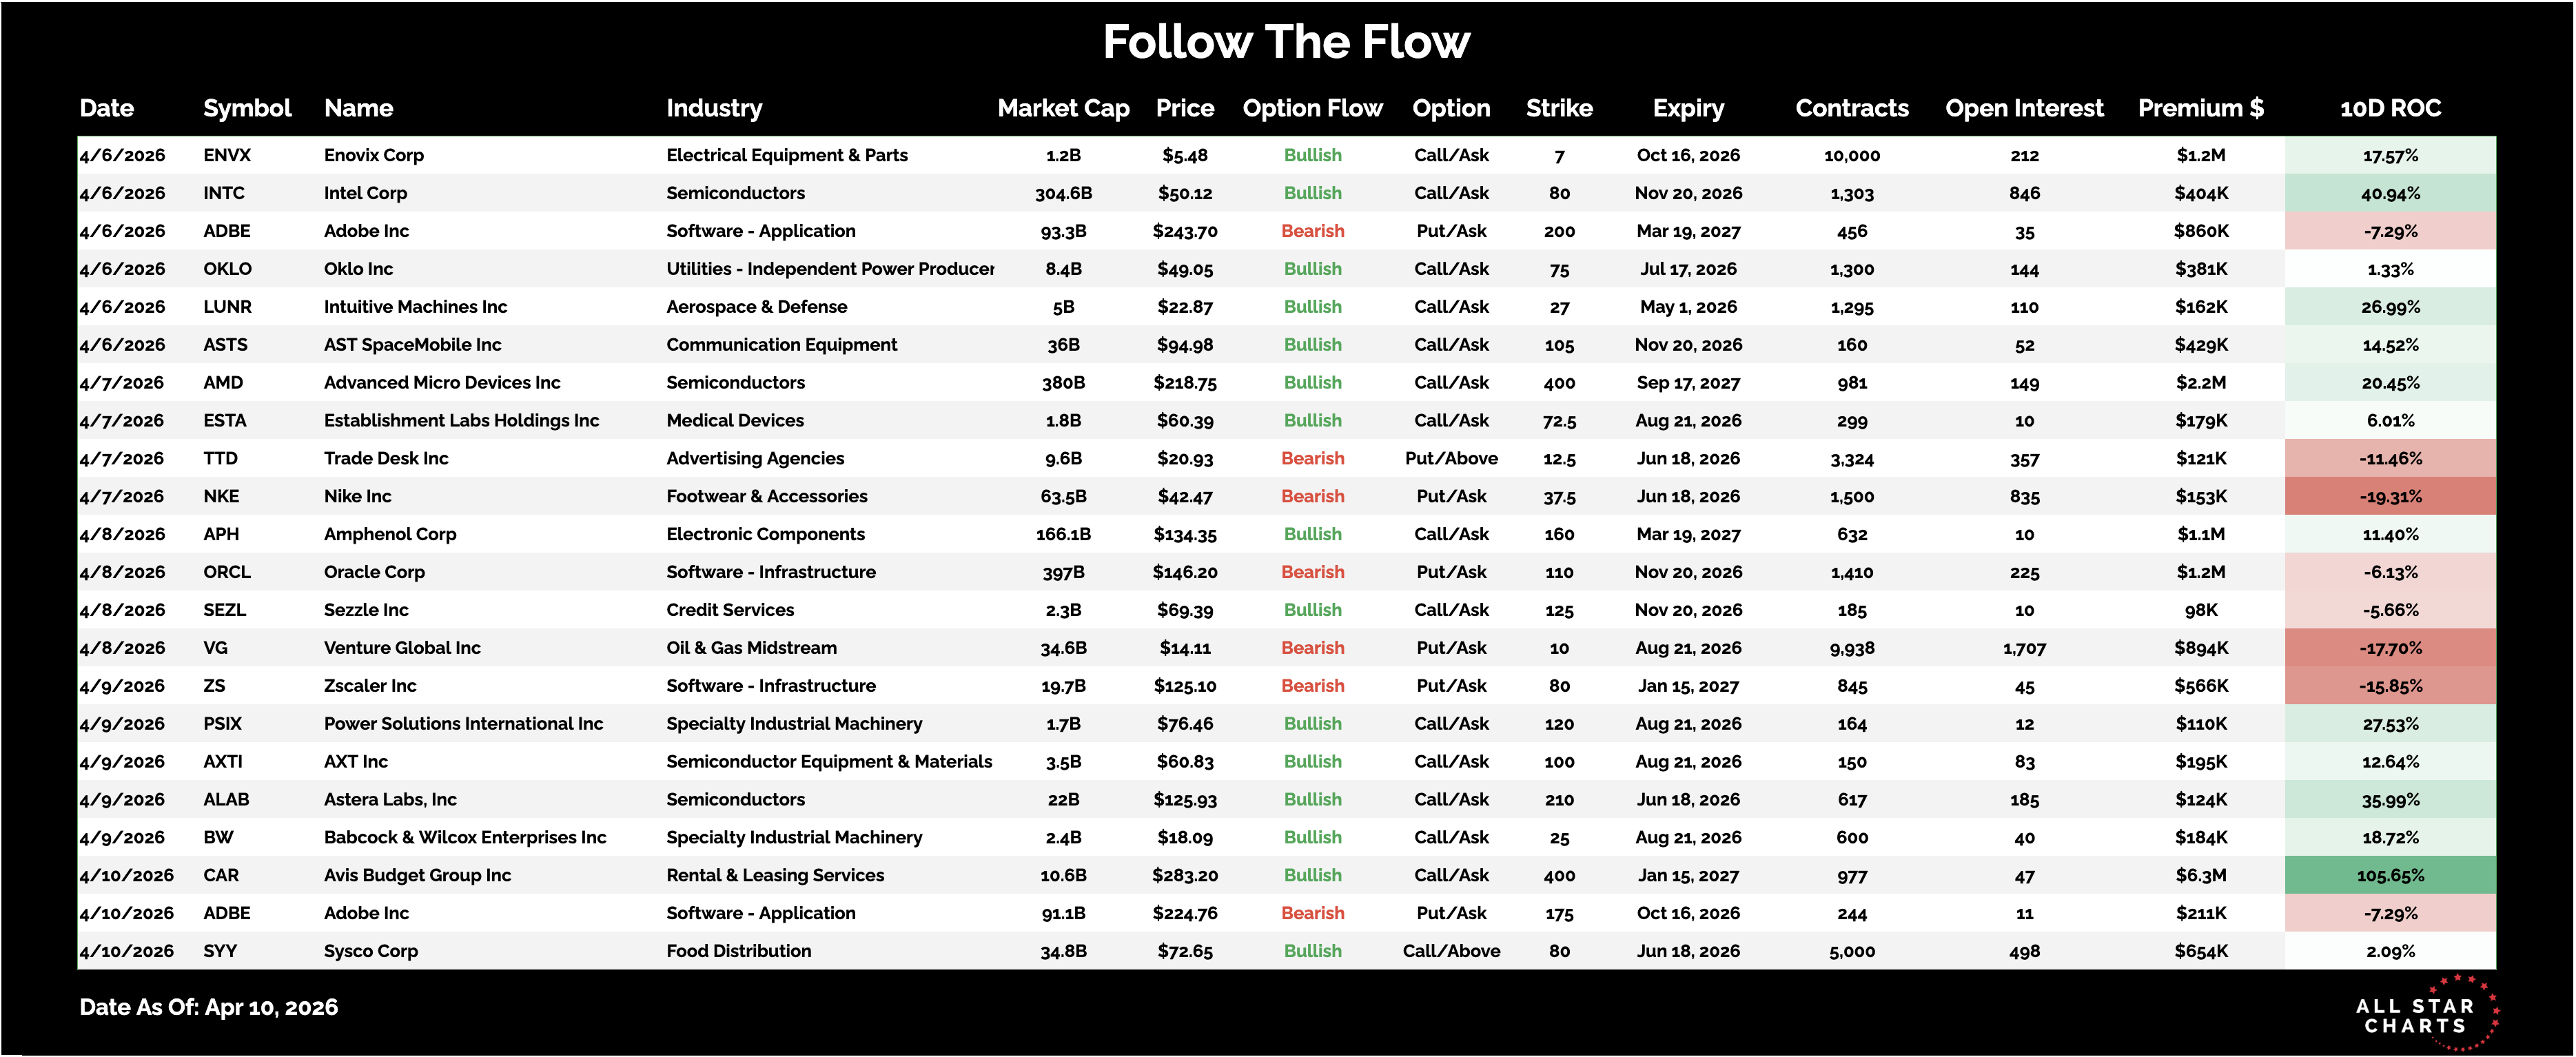
Task: Click the 105.65% dark green ROC cell
Action: tap(2390, 875)
